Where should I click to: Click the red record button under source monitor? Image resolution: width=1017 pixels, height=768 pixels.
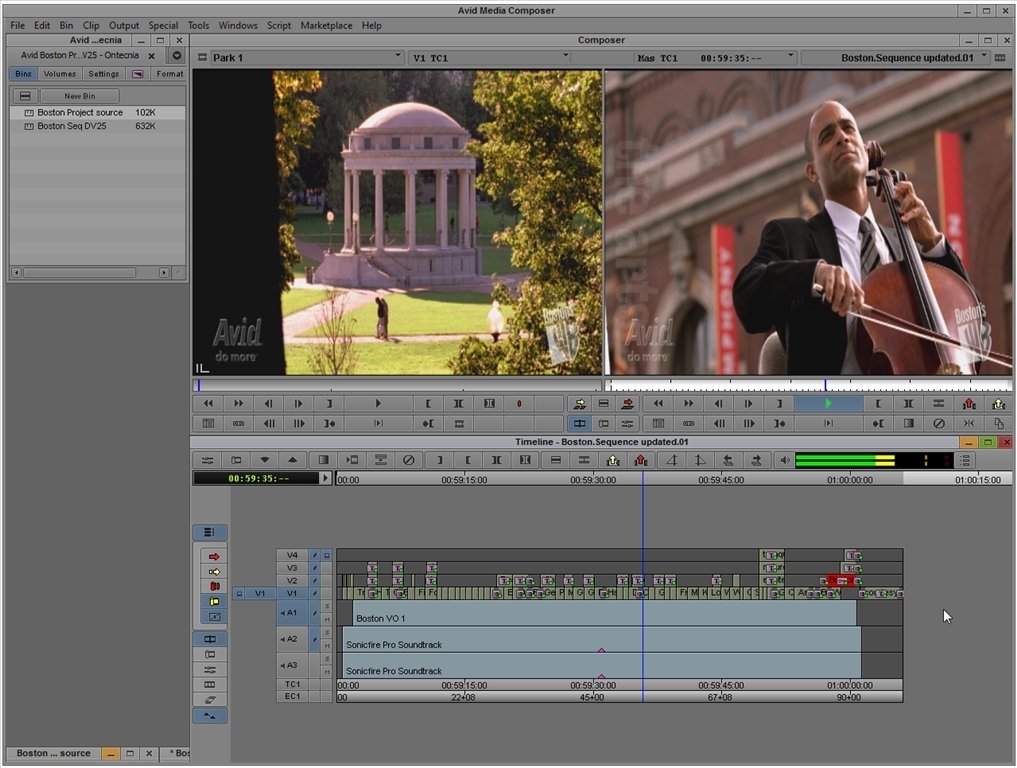click(x=519, y=403)
